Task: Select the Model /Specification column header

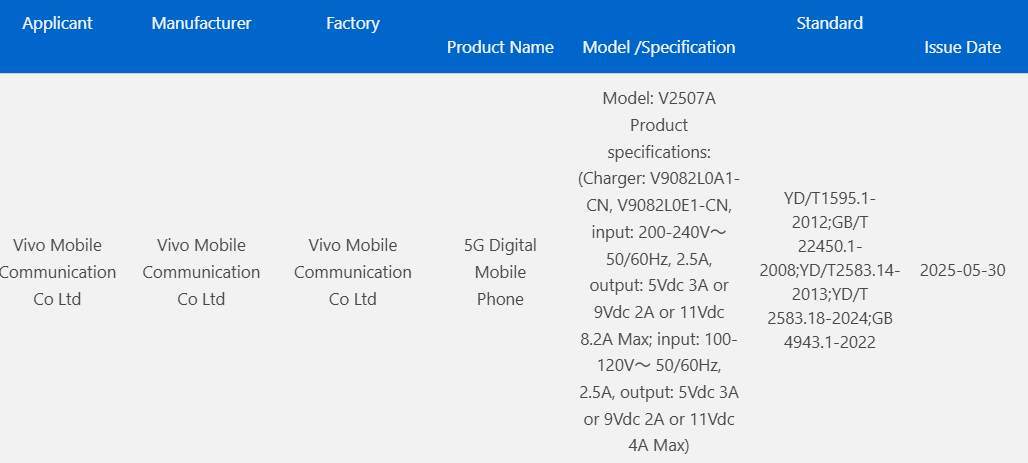Action: pyautogui.click(x=659, y=47)
